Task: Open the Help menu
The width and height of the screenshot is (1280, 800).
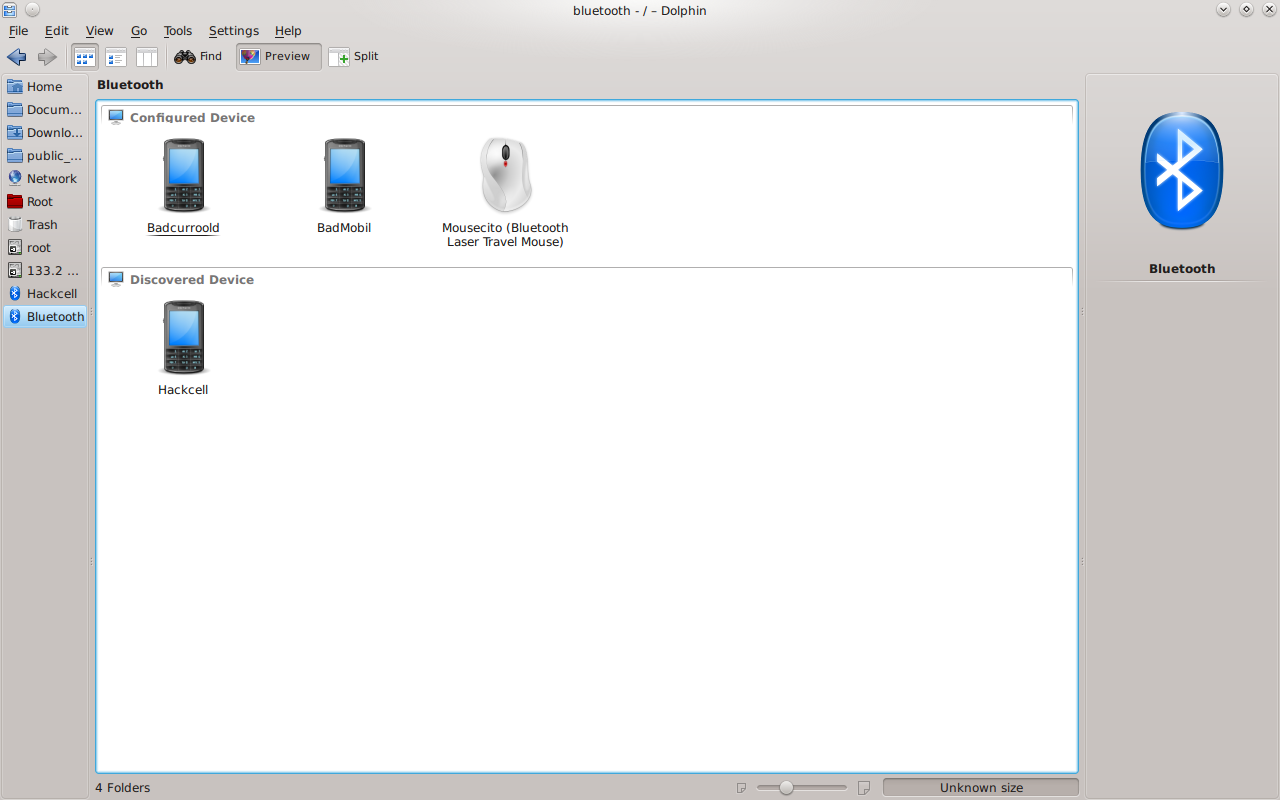Action: [x=288, y=31]
